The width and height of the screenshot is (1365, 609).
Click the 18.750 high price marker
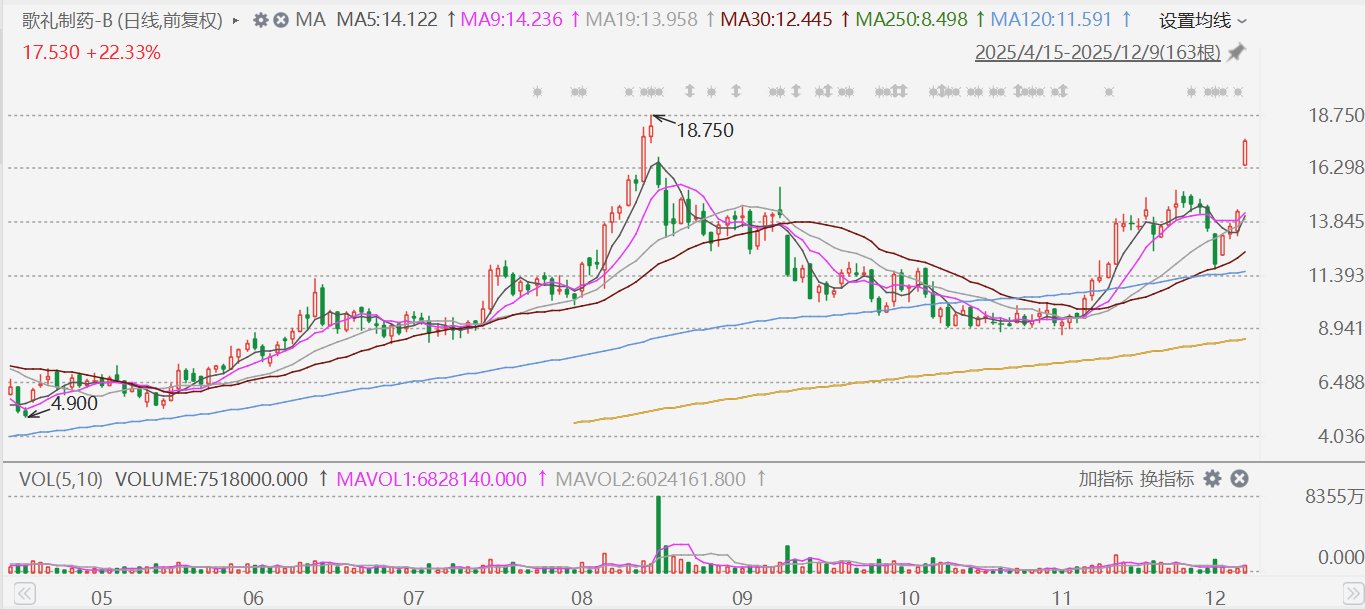705,130
